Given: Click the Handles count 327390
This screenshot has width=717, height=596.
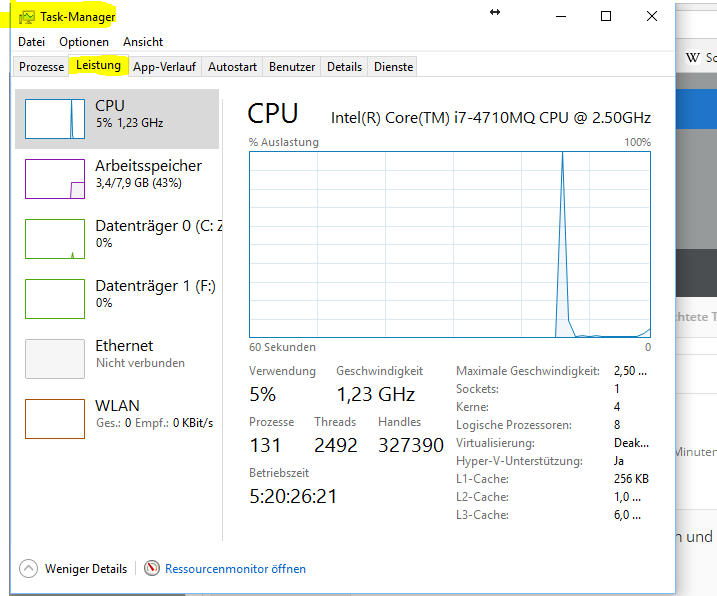Looking at the screenshot, I should point(411,445).
